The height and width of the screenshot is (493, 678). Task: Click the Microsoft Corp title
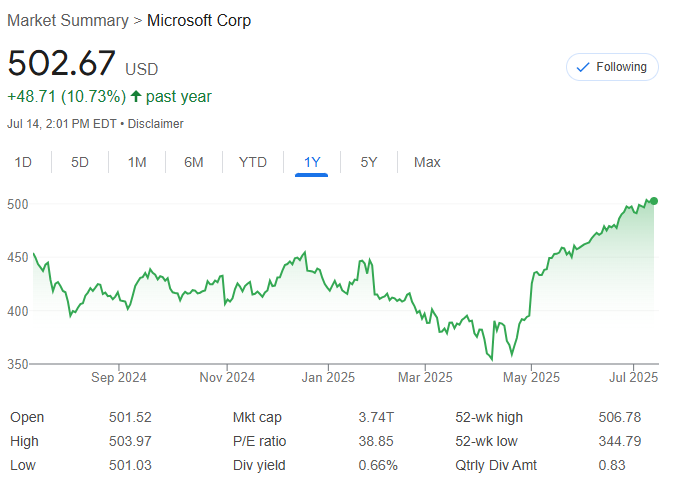(x=199, y=20)
